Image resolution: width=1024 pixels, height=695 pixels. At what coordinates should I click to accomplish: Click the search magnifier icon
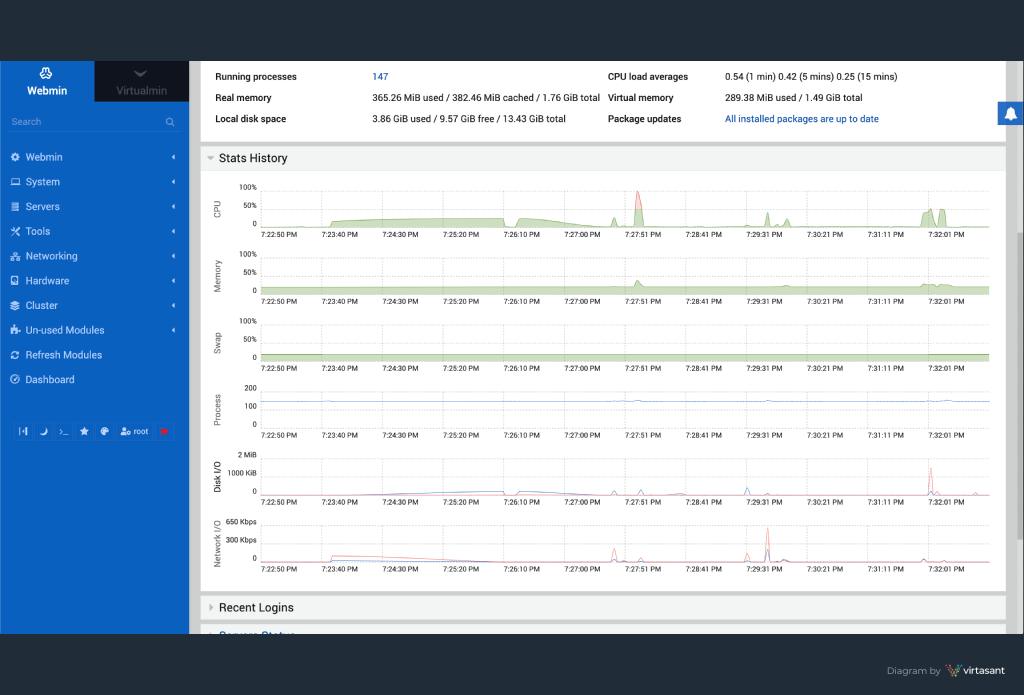pos(170,122)
